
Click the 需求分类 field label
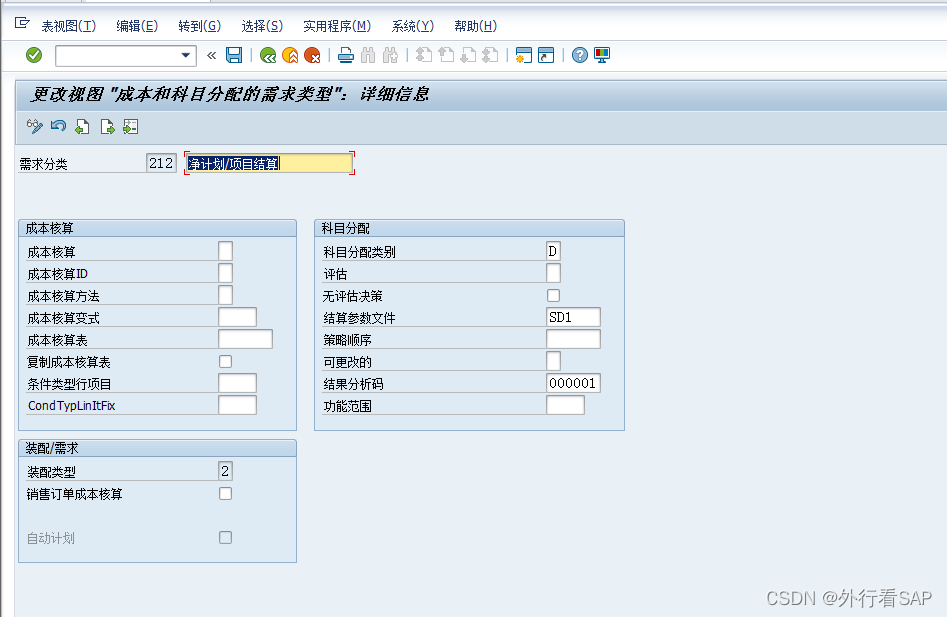pyautogui.click(x=43, y=164)
